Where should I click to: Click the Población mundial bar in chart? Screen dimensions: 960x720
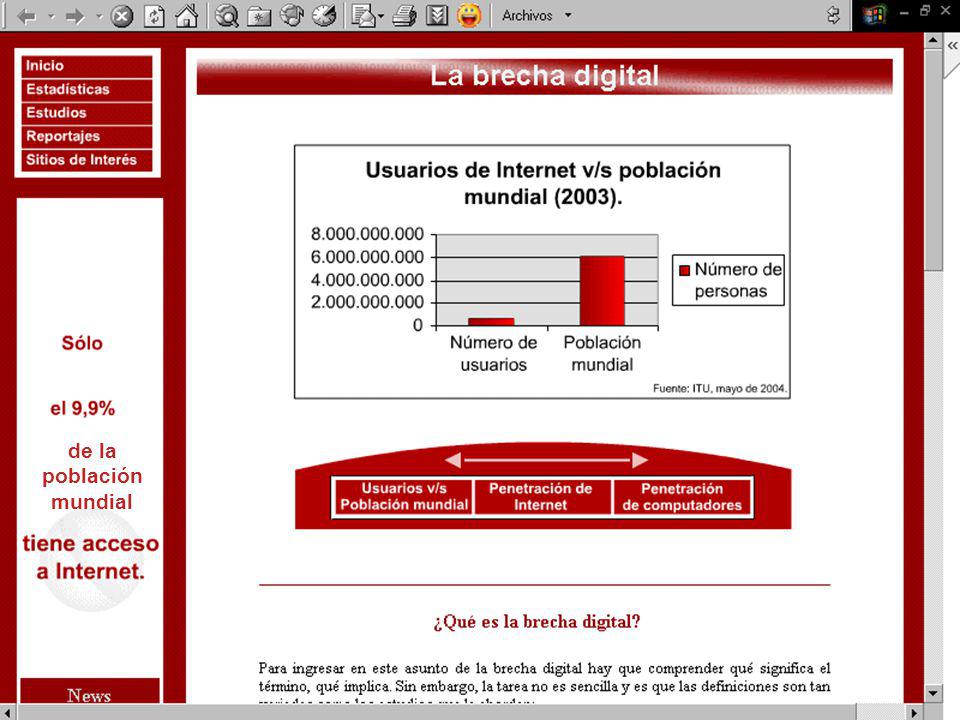click(602, 291)
